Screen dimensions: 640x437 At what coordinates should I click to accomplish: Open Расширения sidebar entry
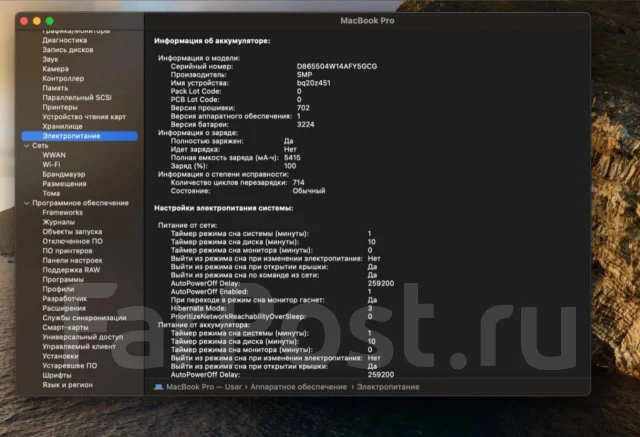tap(64, 308)
